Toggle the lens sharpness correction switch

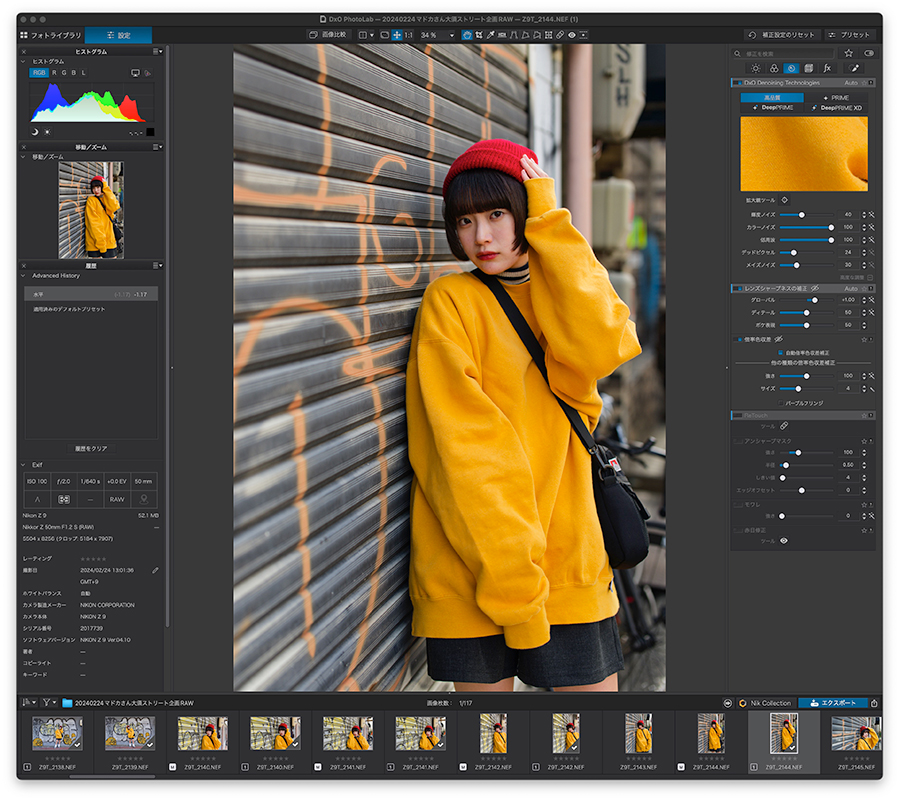(737, 288)
